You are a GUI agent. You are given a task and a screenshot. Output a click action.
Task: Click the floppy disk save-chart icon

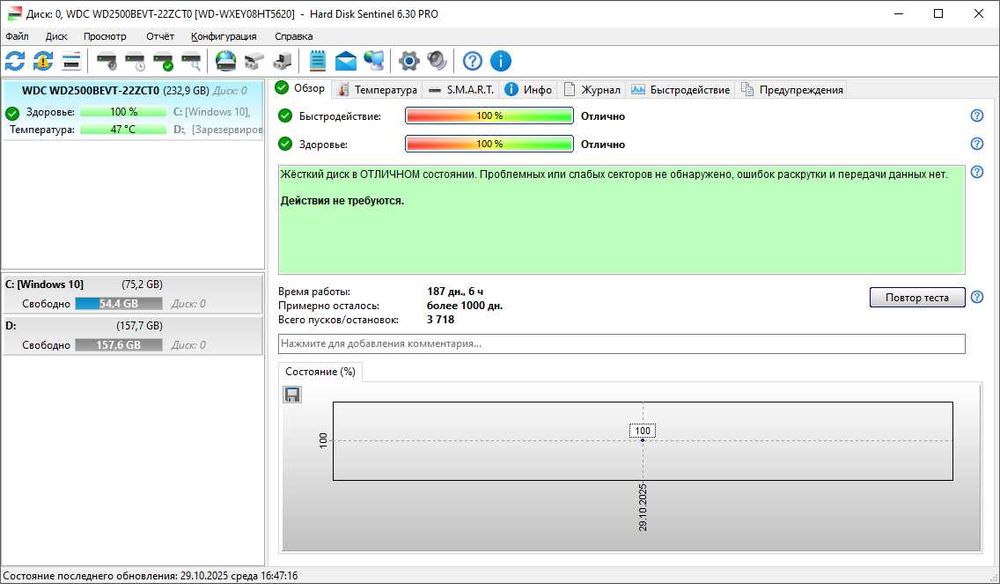(x=292, y=395)
